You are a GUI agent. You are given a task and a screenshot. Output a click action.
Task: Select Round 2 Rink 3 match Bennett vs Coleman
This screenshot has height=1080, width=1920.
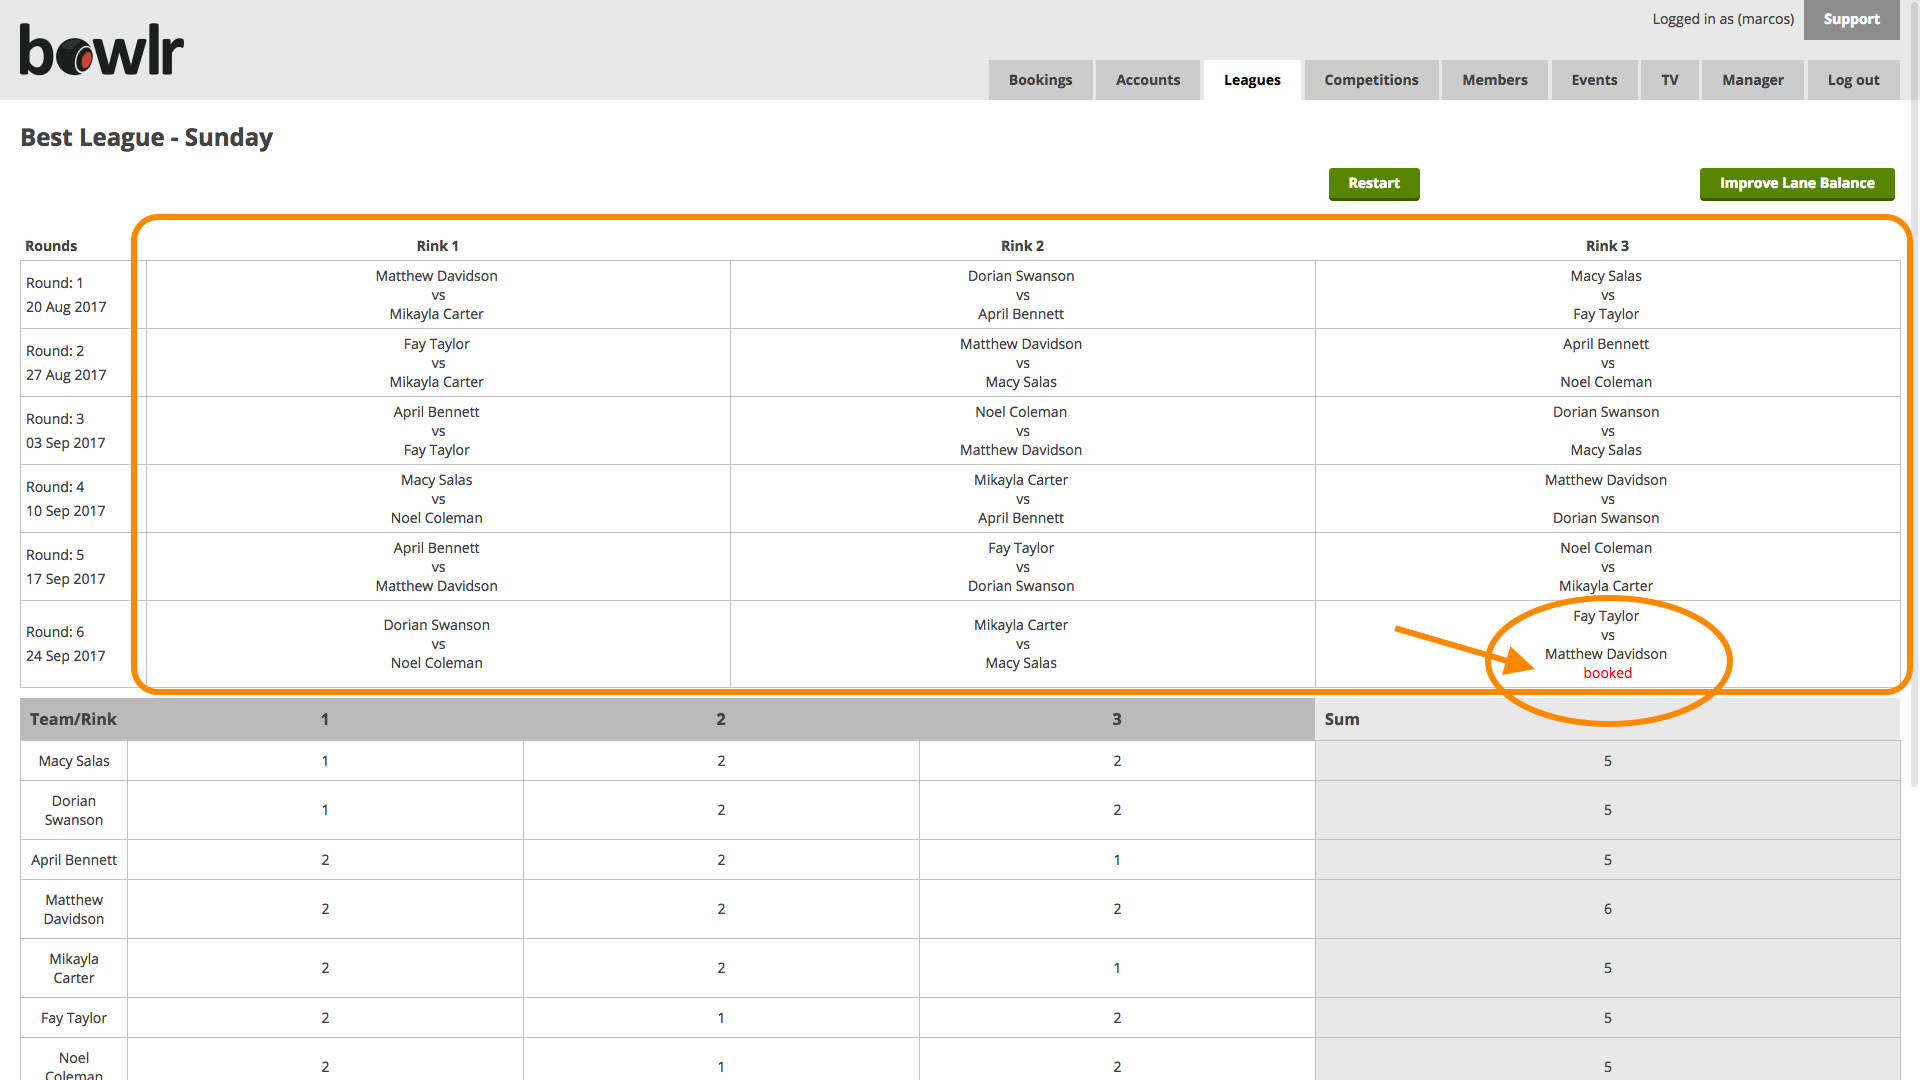tap(1607, 363)
